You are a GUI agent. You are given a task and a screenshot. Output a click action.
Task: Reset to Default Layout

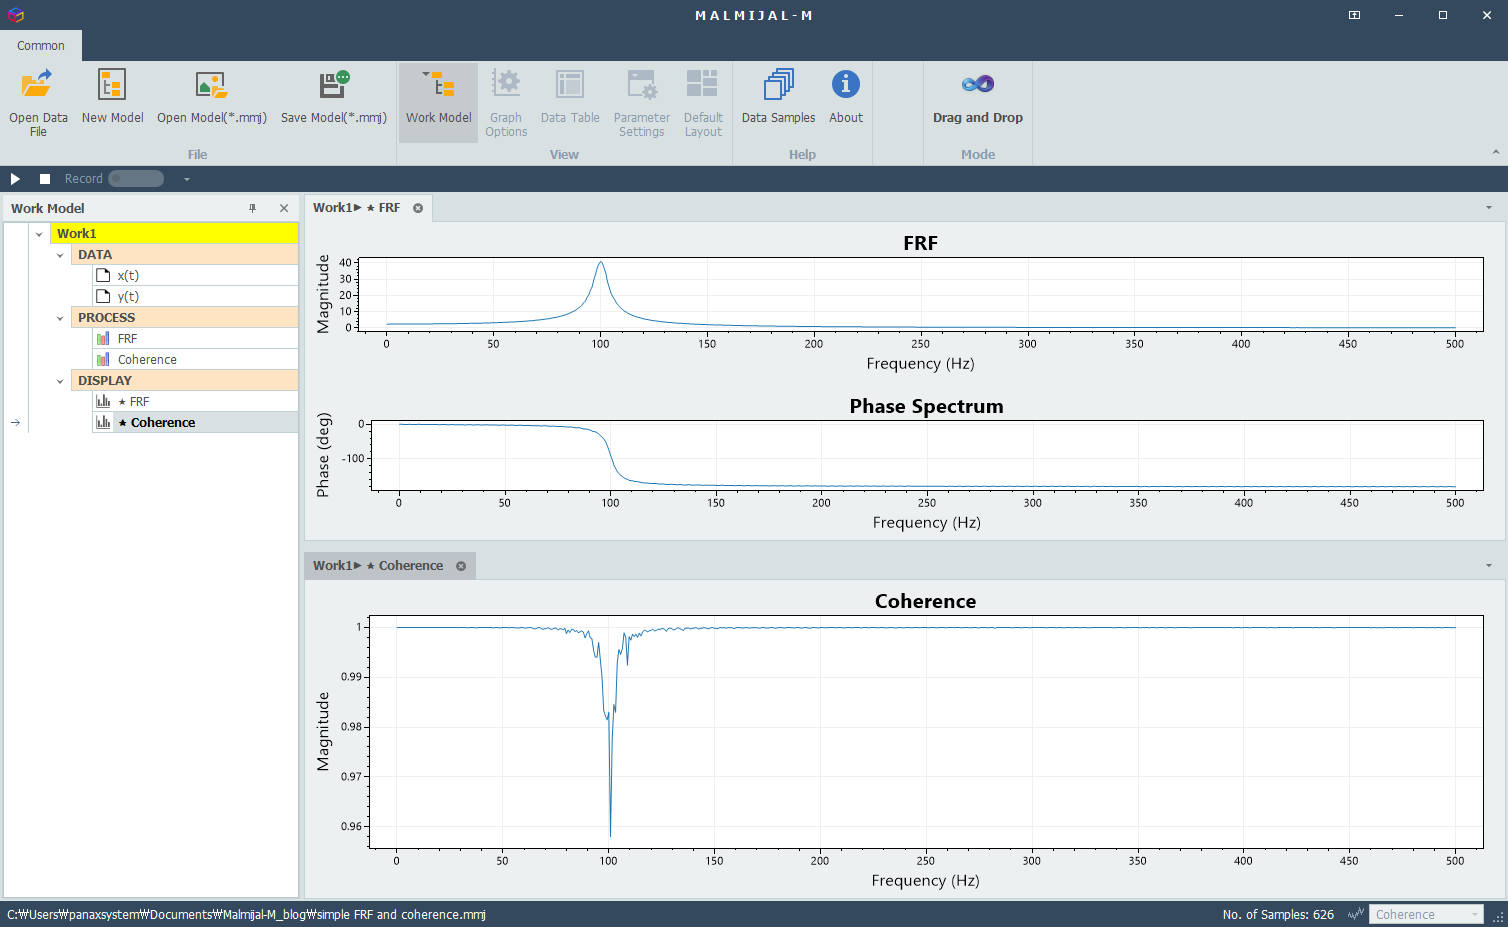click(703, 101)
